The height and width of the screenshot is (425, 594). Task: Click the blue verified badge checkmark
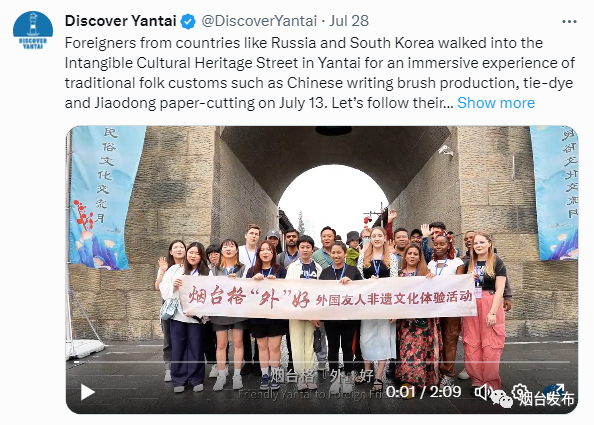(x=188, y=21)
